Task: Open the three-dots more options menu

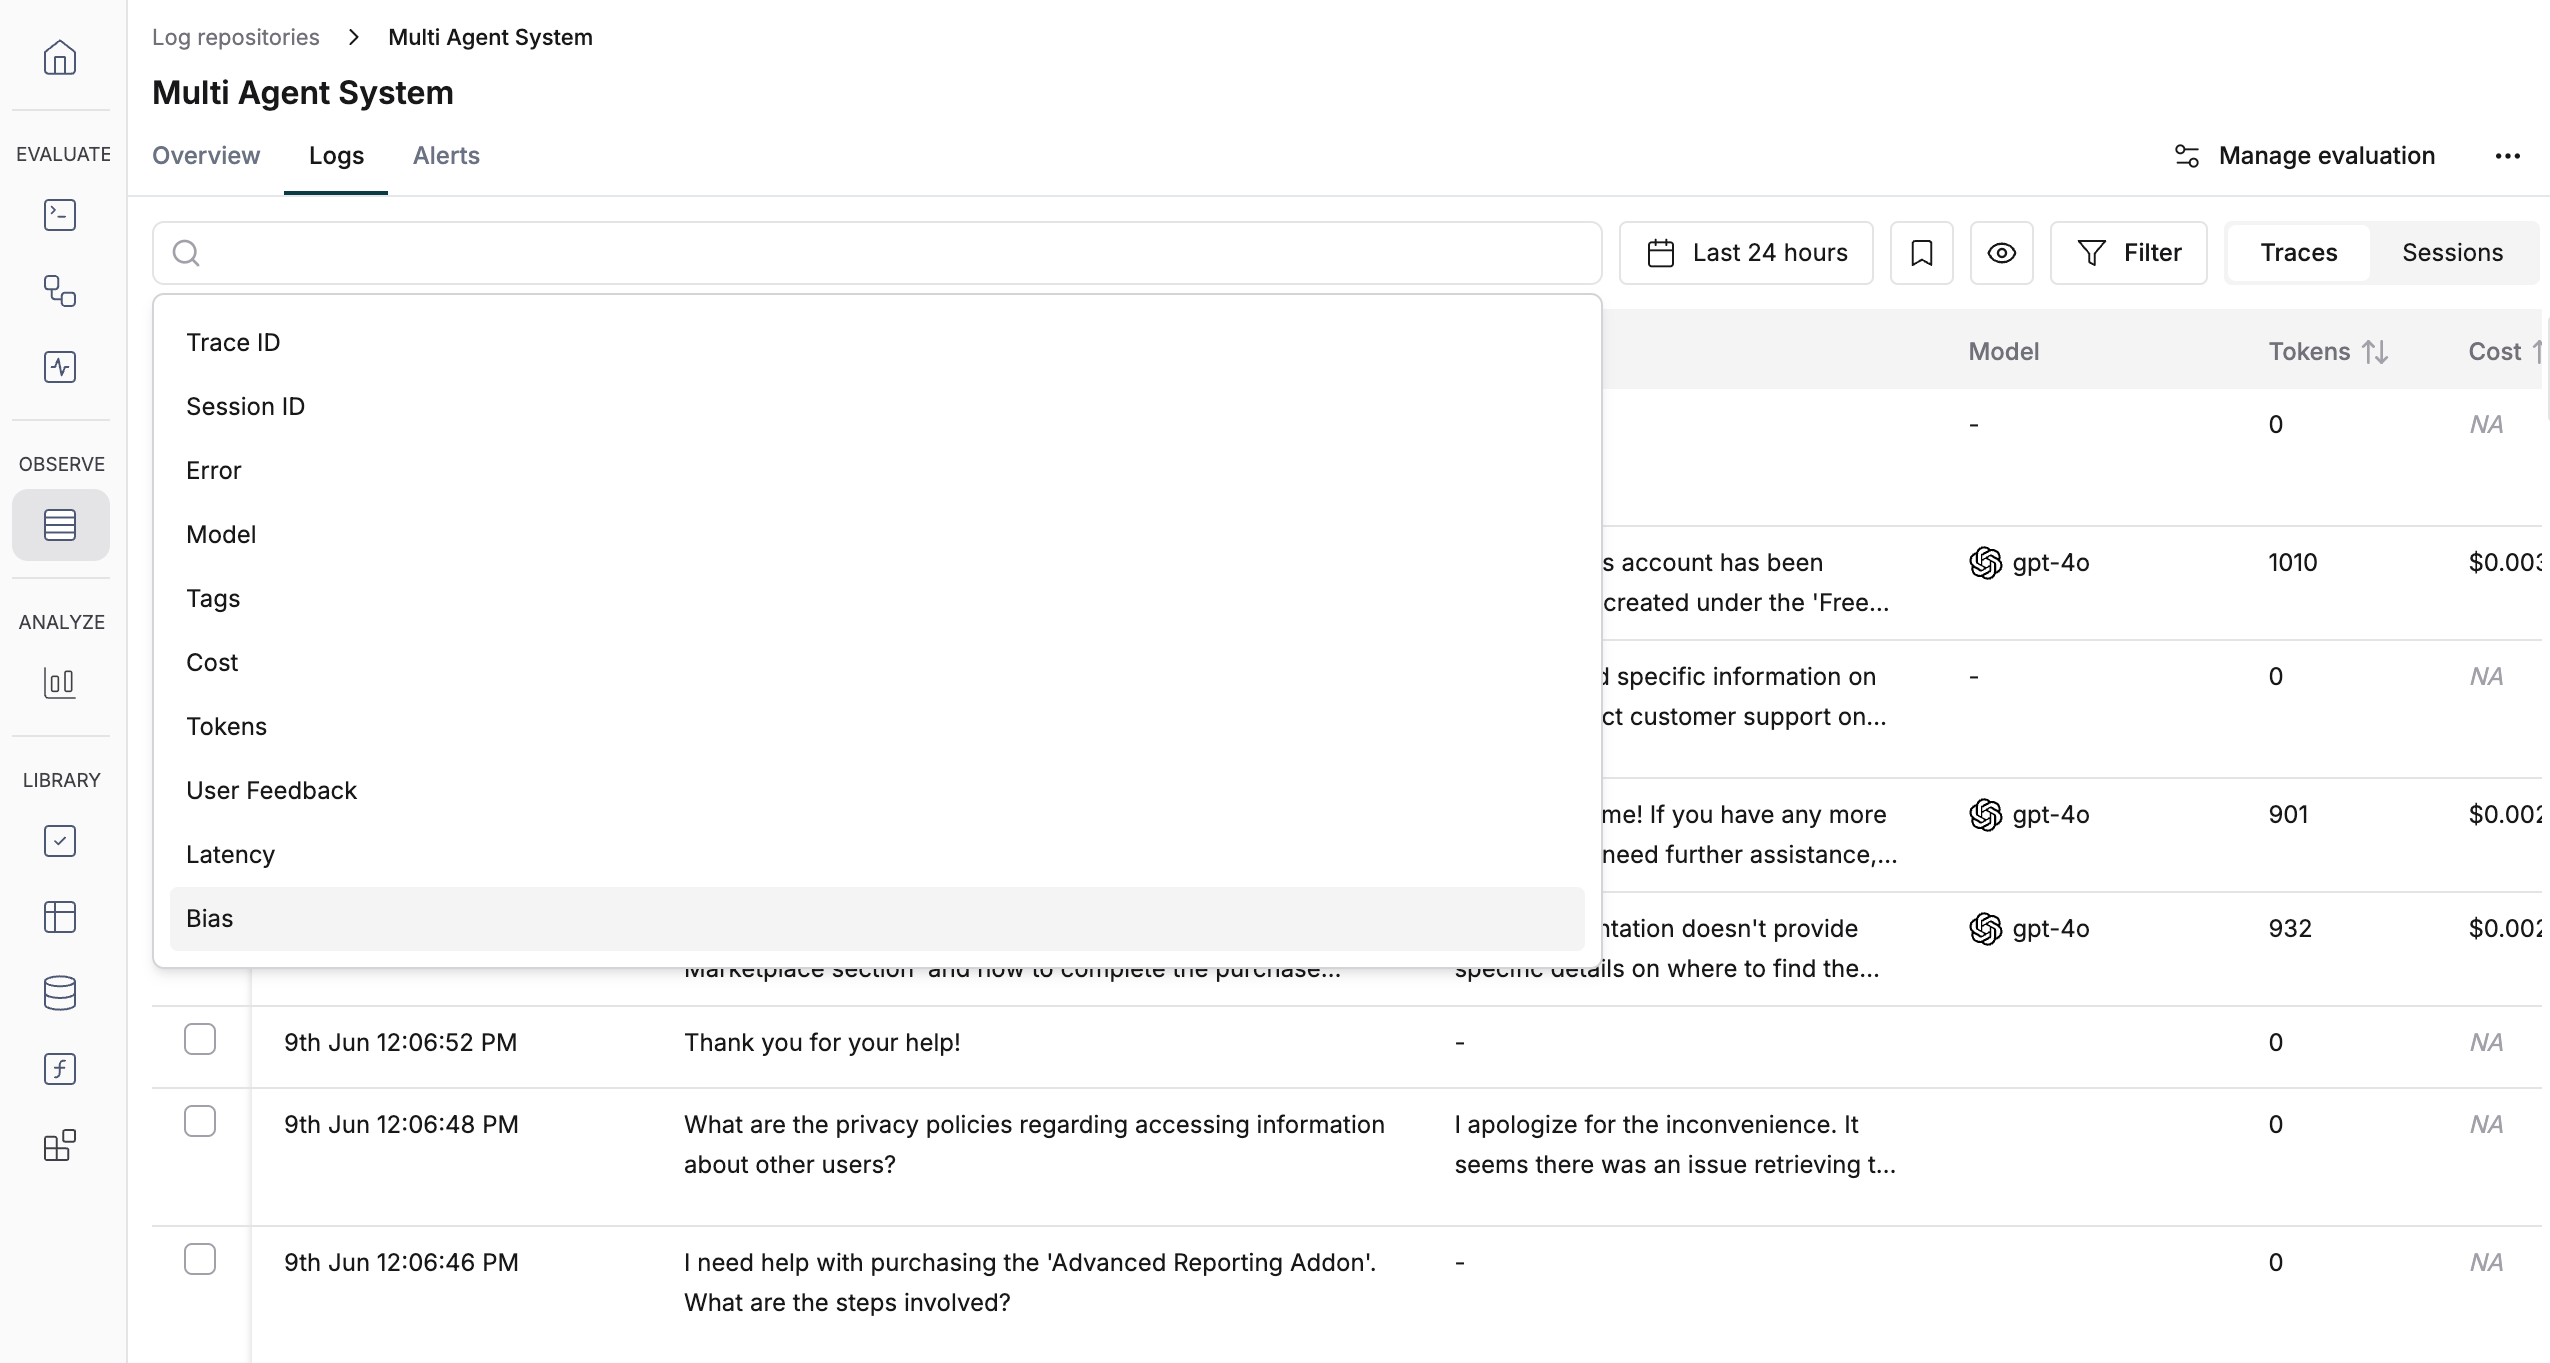Action: click(x=2507, y=156)
